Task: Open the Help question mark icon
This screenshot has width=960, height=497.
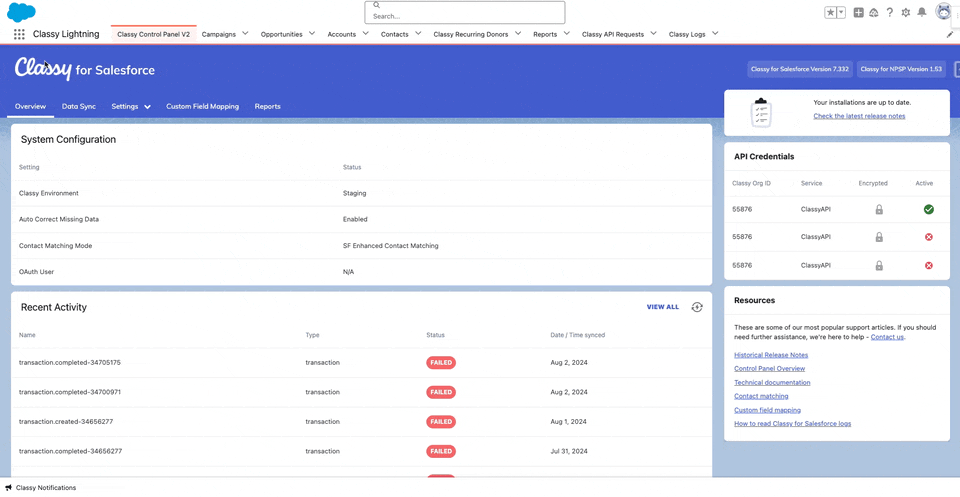Action: coord(890,12)
